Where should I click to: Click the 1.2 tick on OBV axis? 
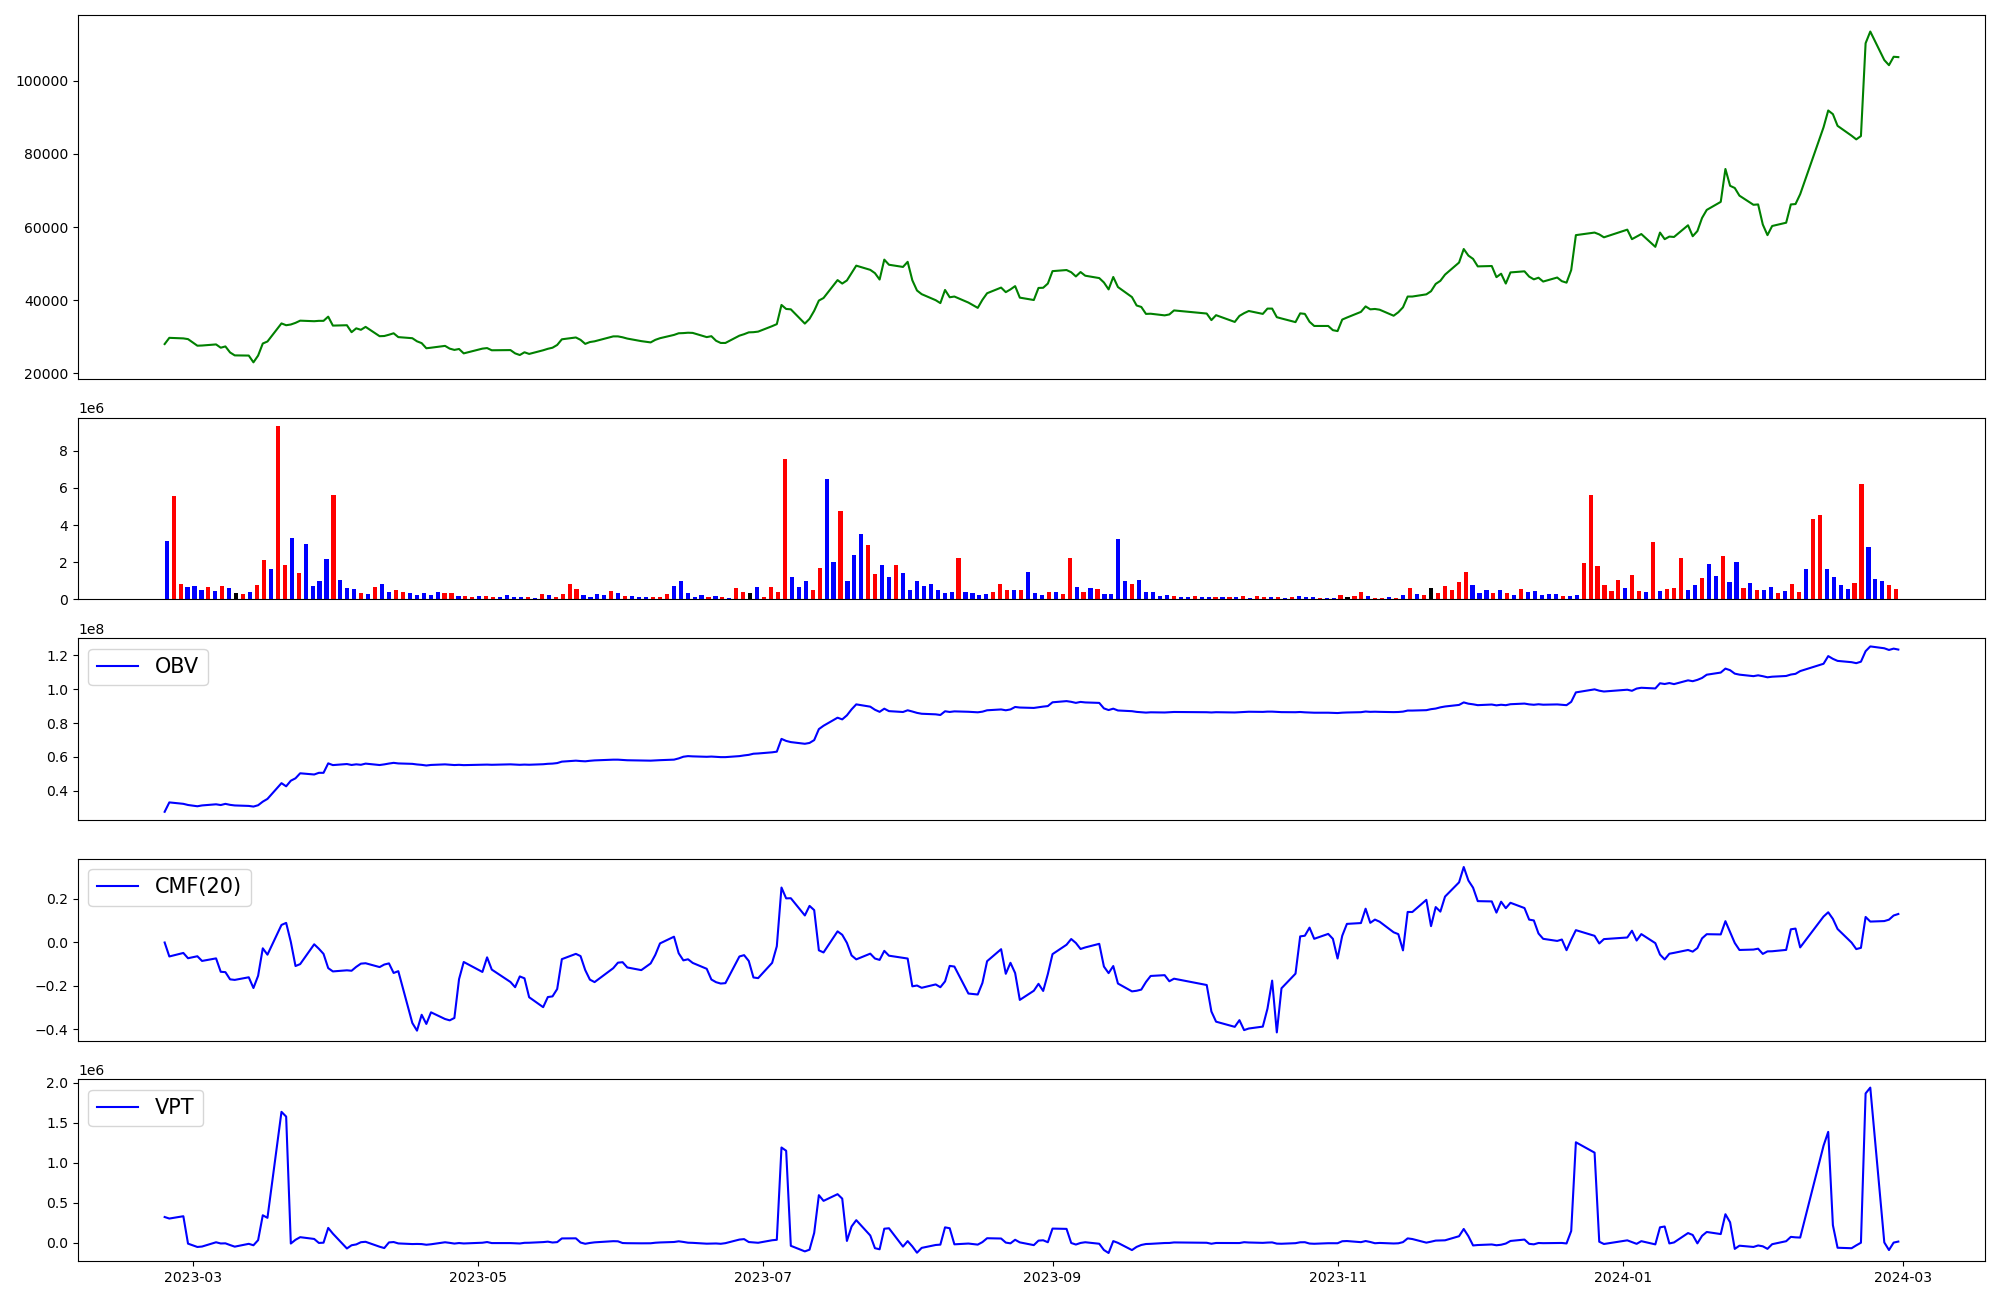point(57,656)
